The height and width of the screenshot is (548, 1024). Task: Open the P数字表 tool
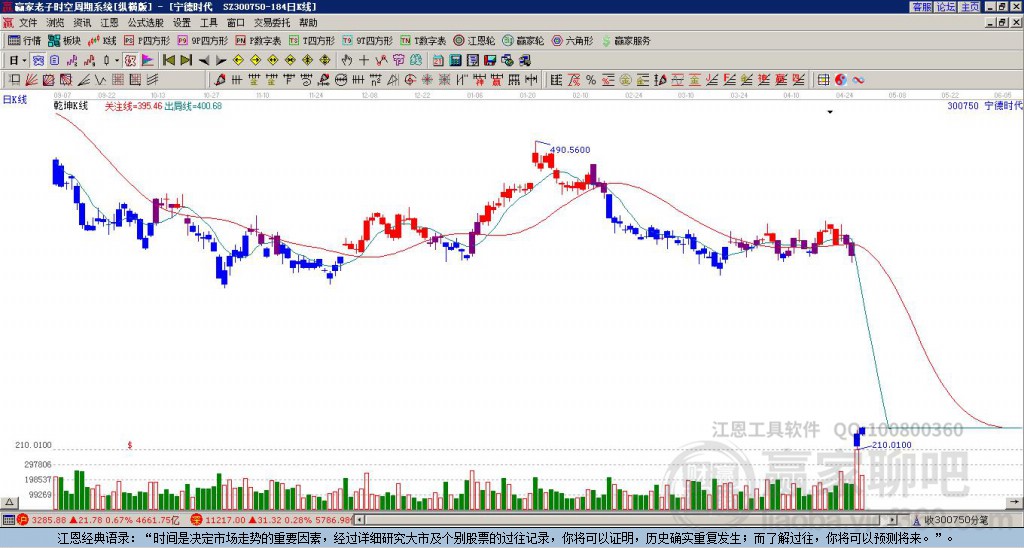click(259, 40)
